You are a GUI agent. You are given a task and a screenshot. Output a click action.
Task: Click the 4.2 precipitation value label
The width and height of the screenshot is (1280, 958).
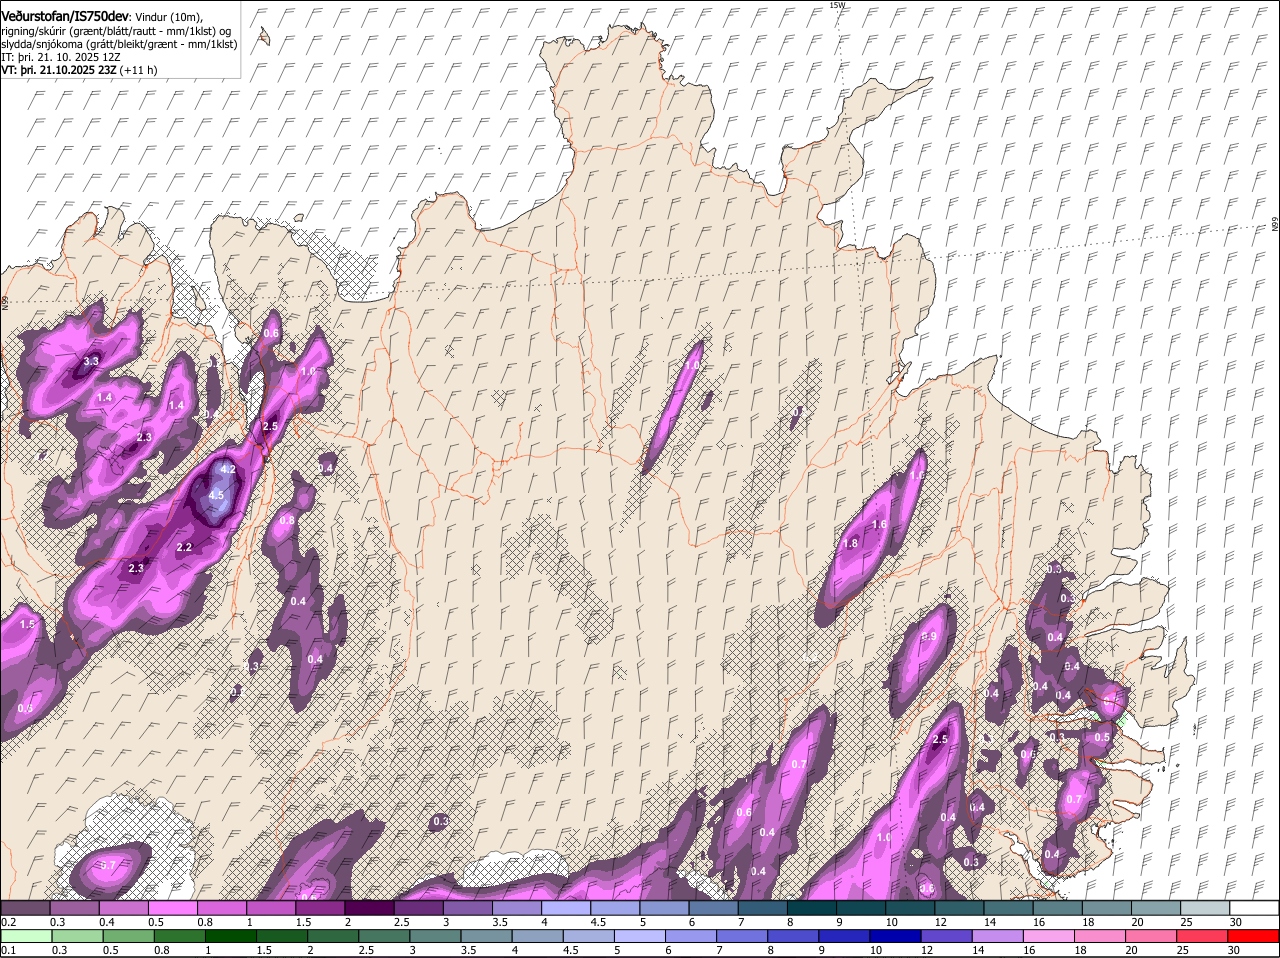point(227,469)
